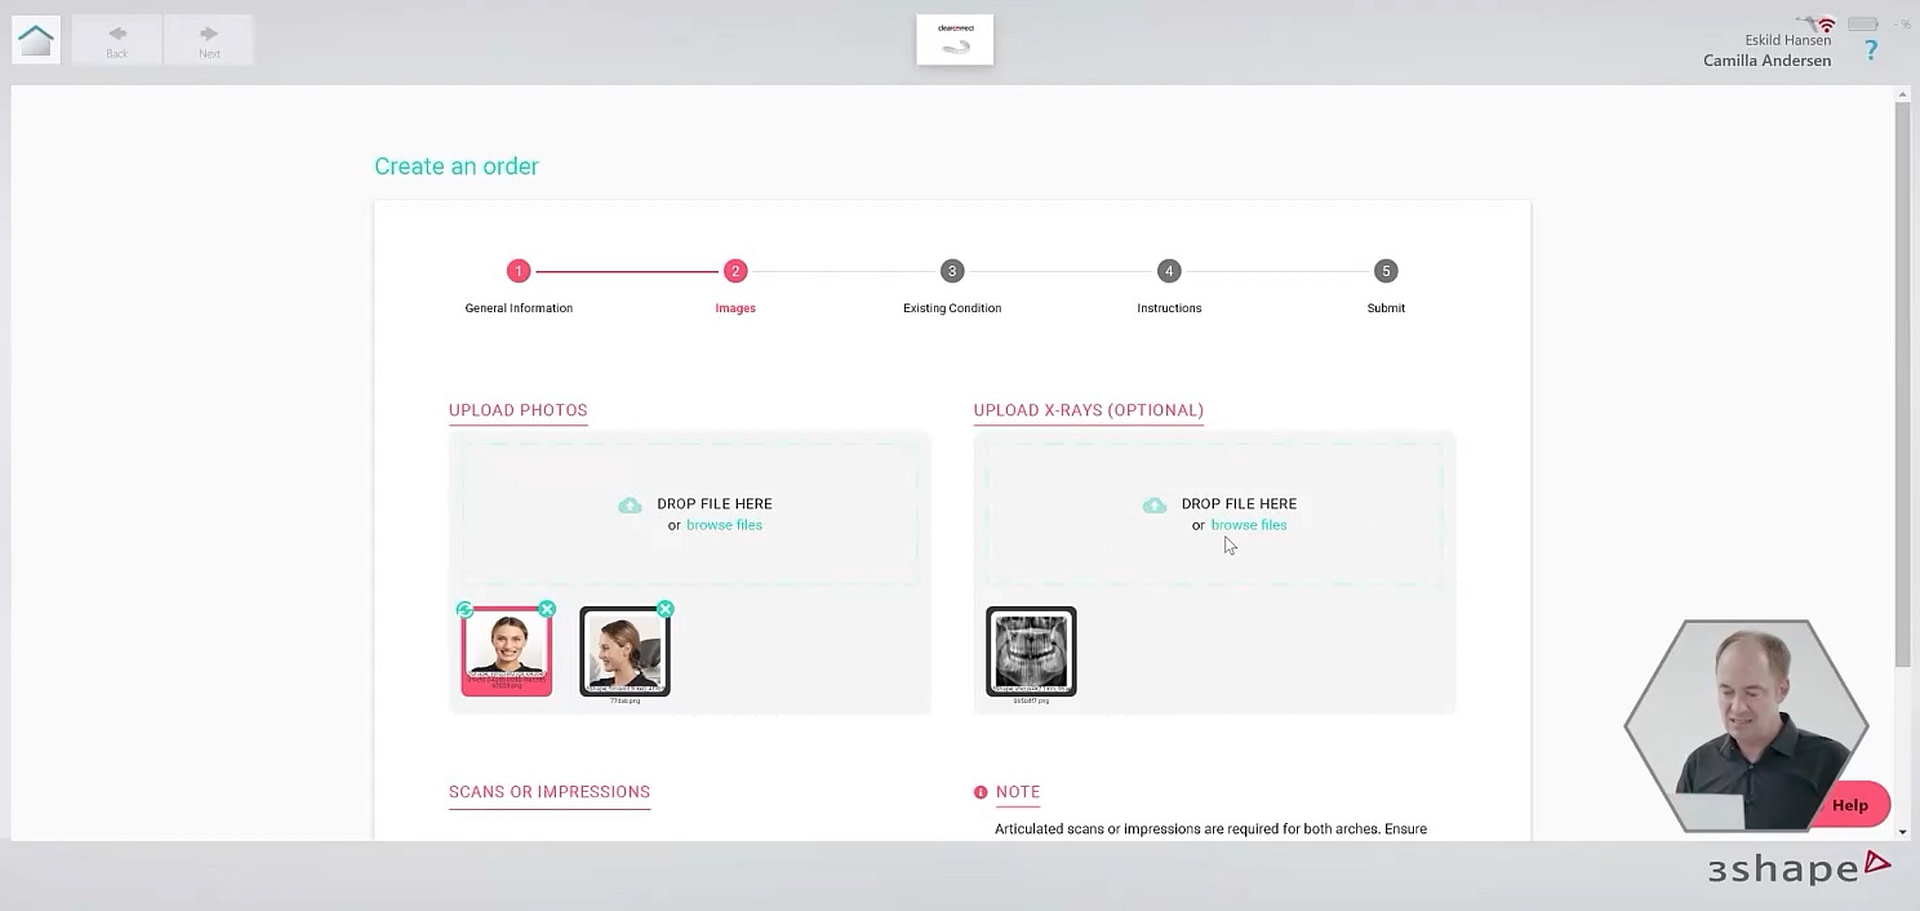Click the replace icon on smile photo

[464, 609]
